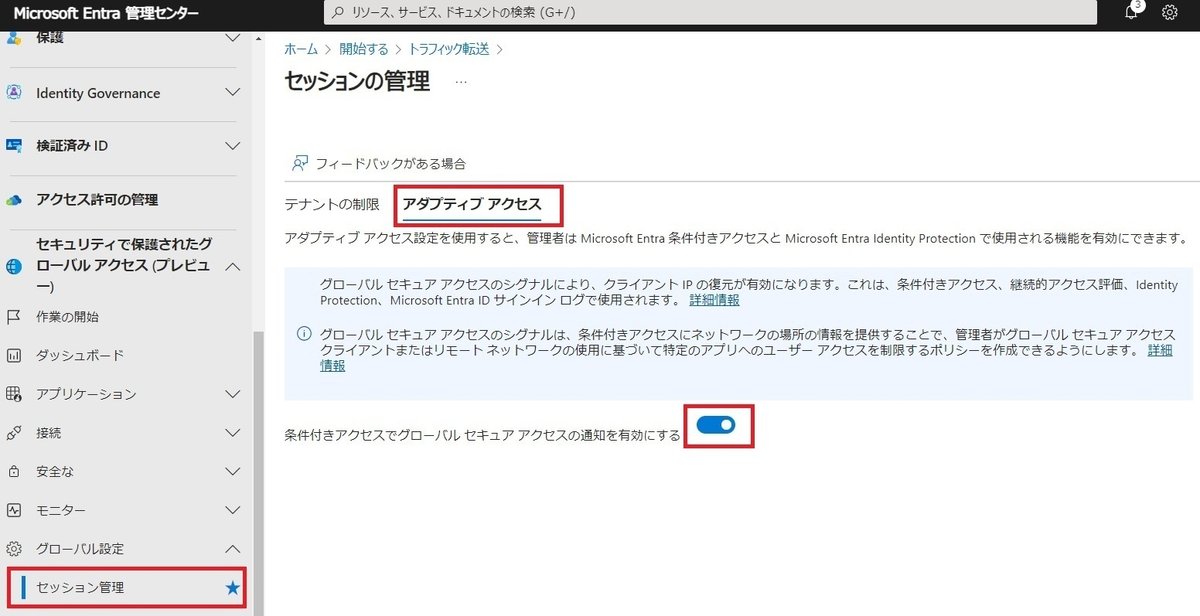Screen dimensions: 1200x616
Task: Click the Microsoft Entra 管理センター title
Action: pyautogui.click(x=105, y=13)
